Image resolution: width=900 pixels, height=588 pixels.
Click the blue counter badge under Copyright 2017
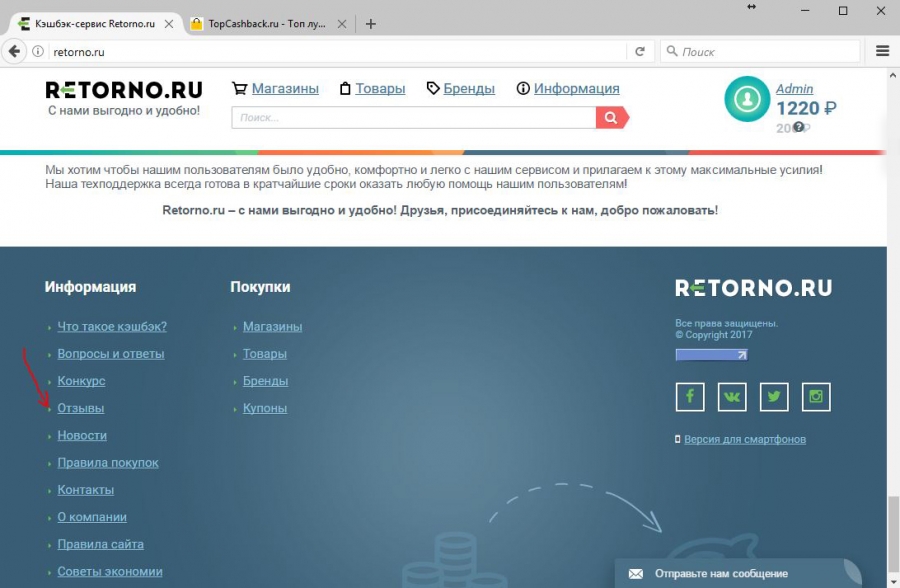click(711, 355)
